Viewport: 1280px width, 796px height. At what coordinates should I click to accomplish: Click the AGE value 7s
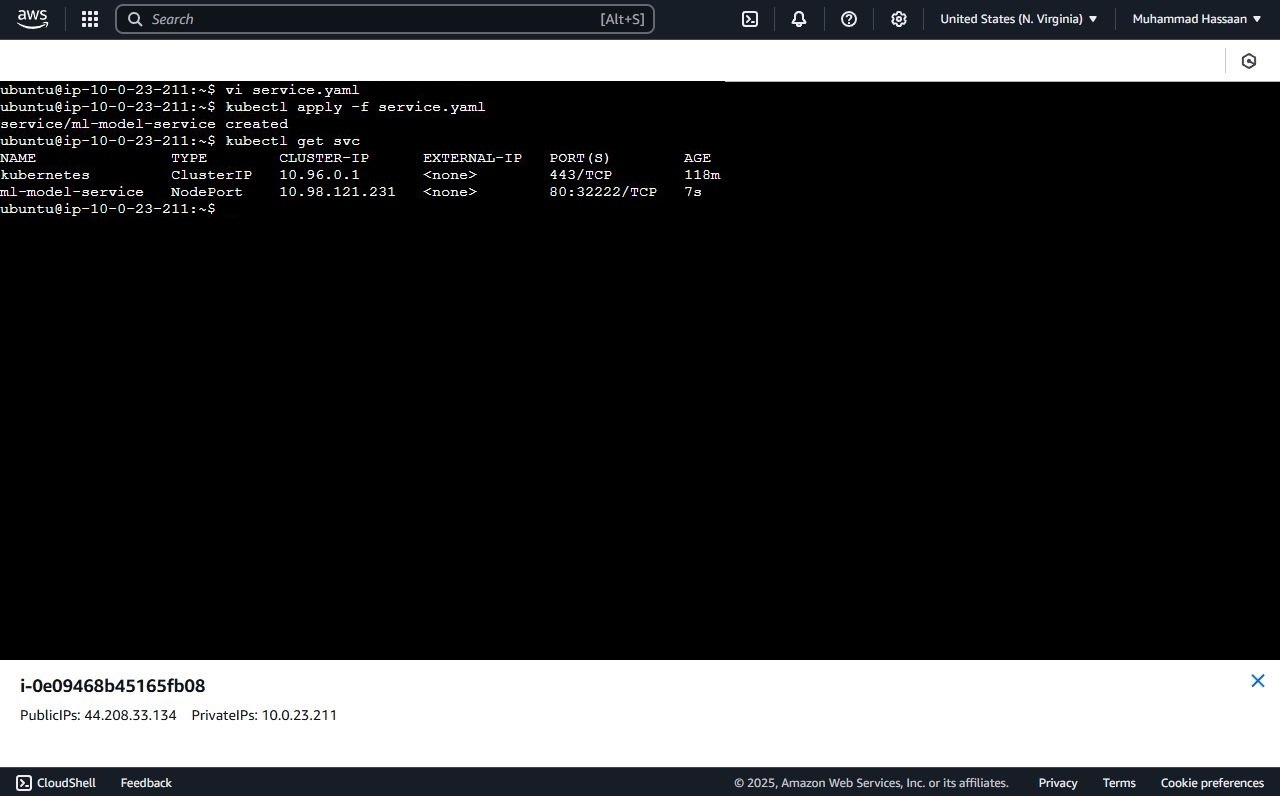pyautogui.click(x=693, y=192)
